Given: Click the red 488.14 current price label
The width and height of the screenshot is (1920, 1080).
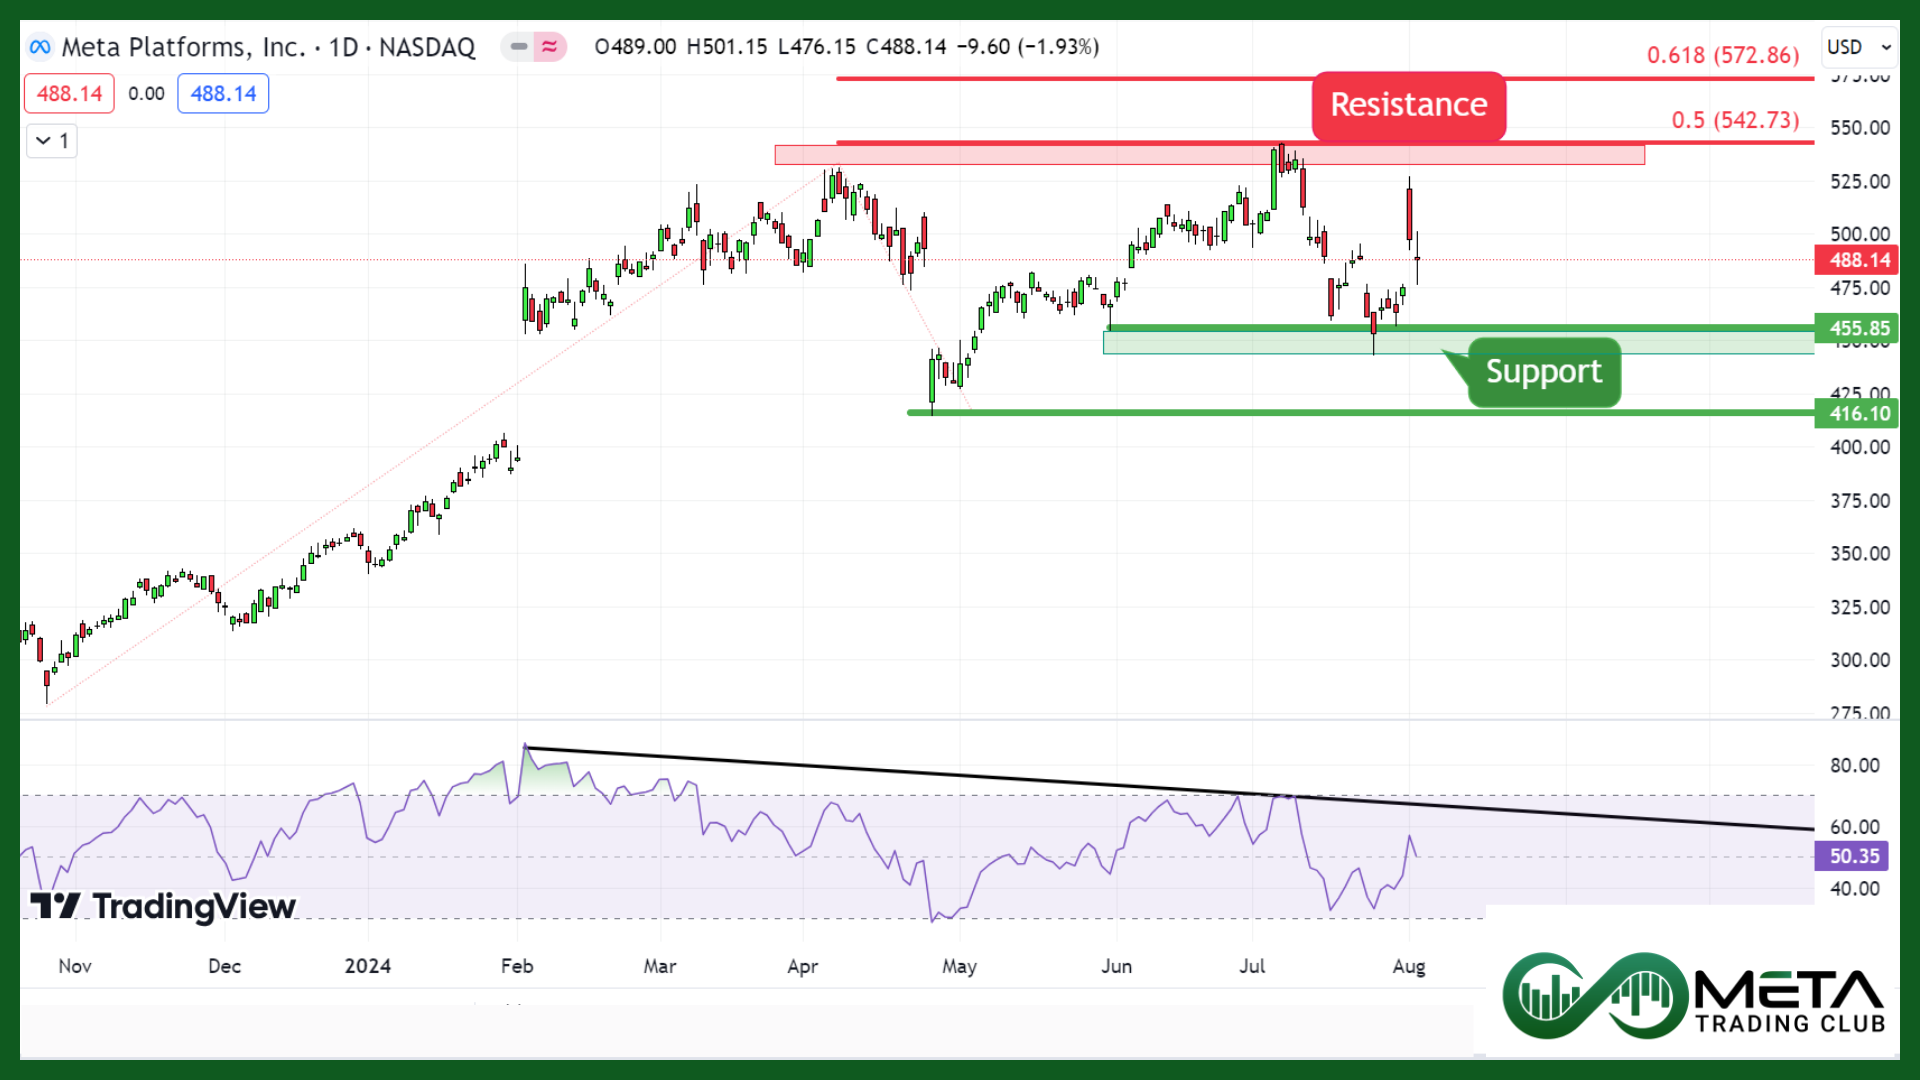Looking at the screenshot, I should click(1858, 260).
